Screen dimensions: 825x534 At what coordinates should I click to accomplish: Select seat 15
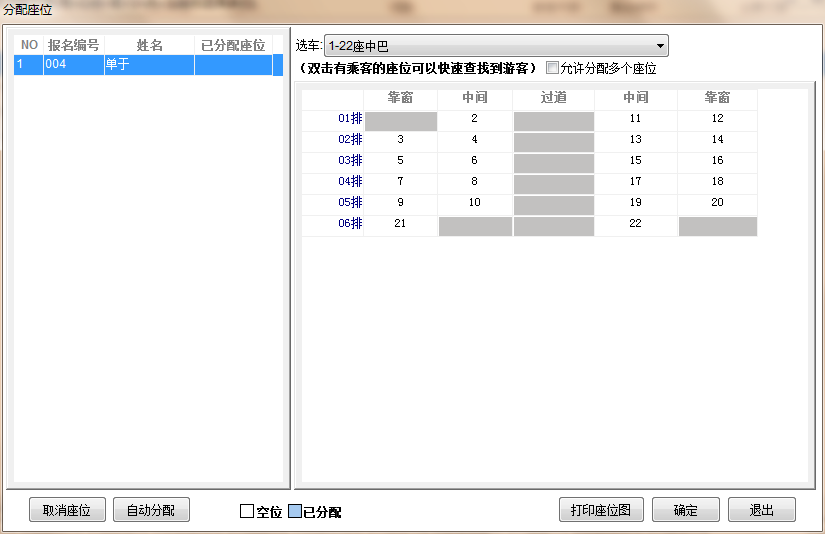(636, 161)
